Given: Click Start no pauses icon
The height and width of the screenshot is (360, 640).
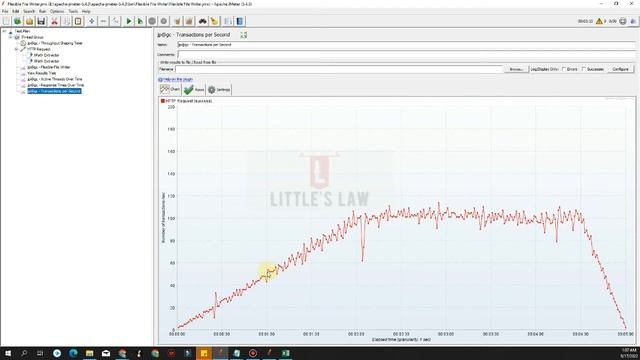Looking at the screenshot, I should tap(140, 21).
